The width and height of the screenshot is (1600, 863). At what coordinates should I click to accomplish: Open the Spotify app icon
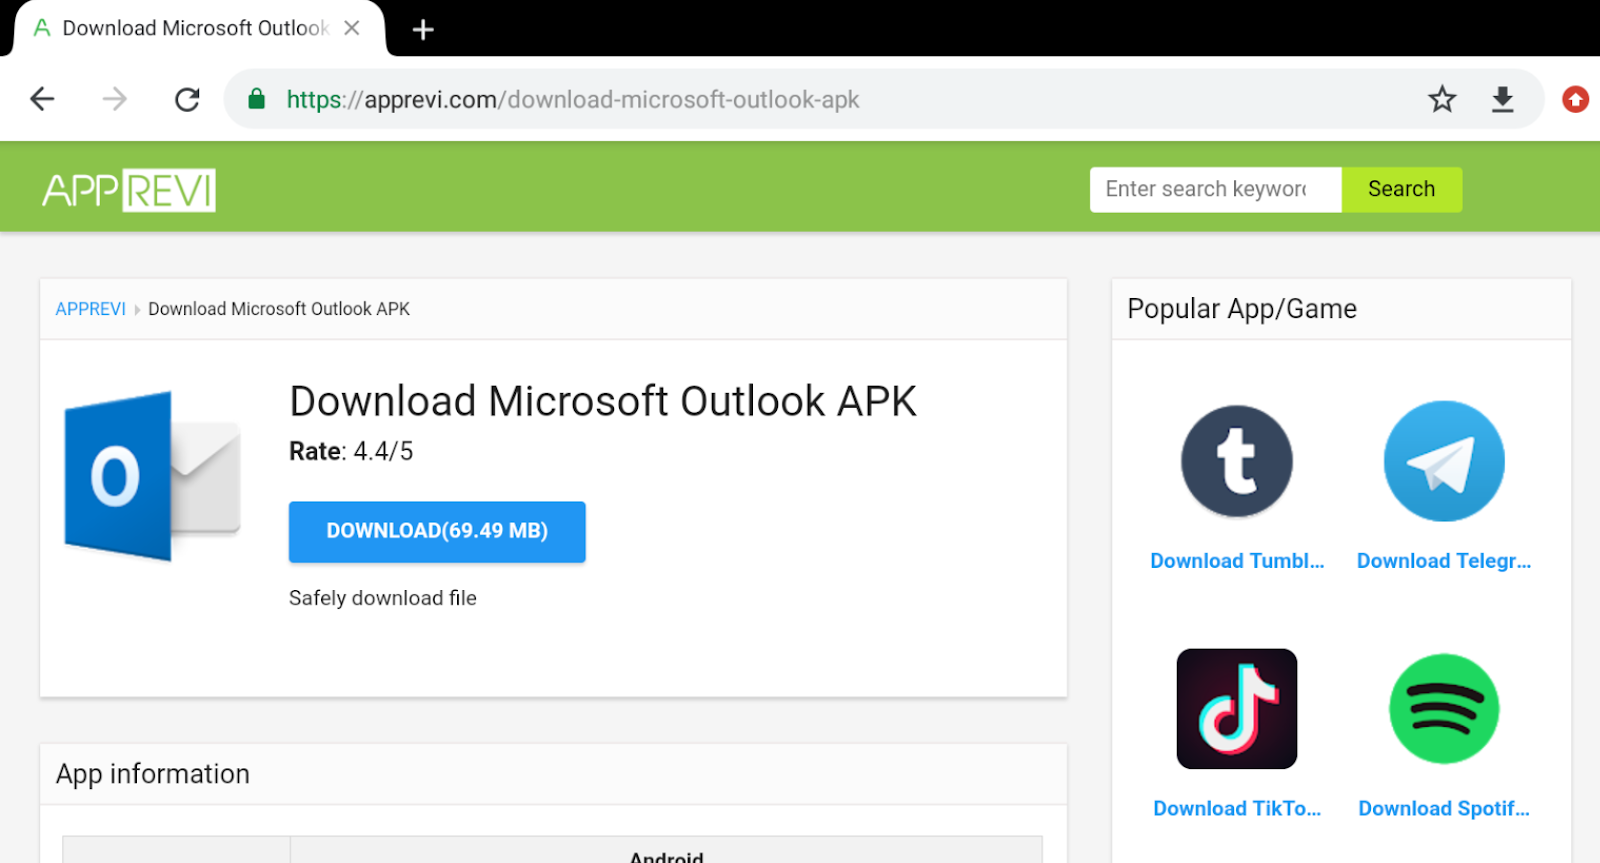(1444, 709)
